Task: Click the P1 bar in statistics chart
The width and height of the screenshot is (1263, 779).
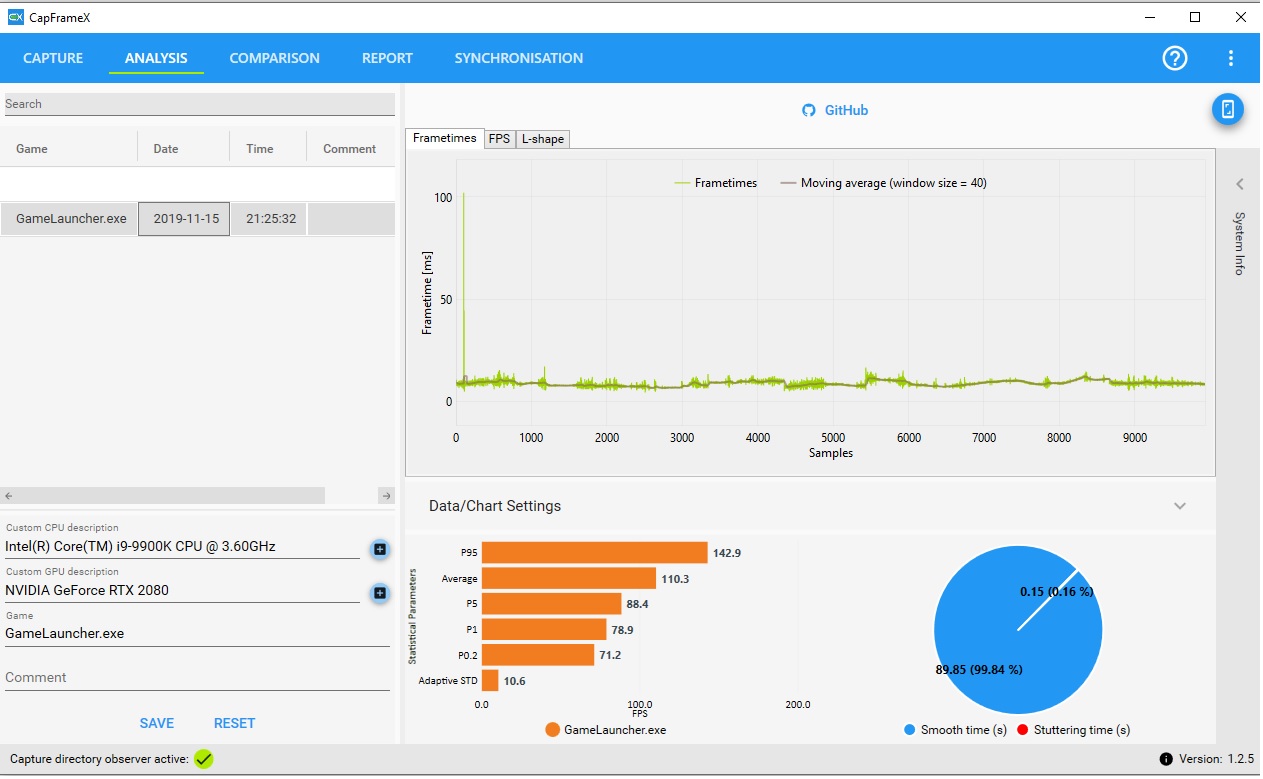Action: click(x=544, y=630)
